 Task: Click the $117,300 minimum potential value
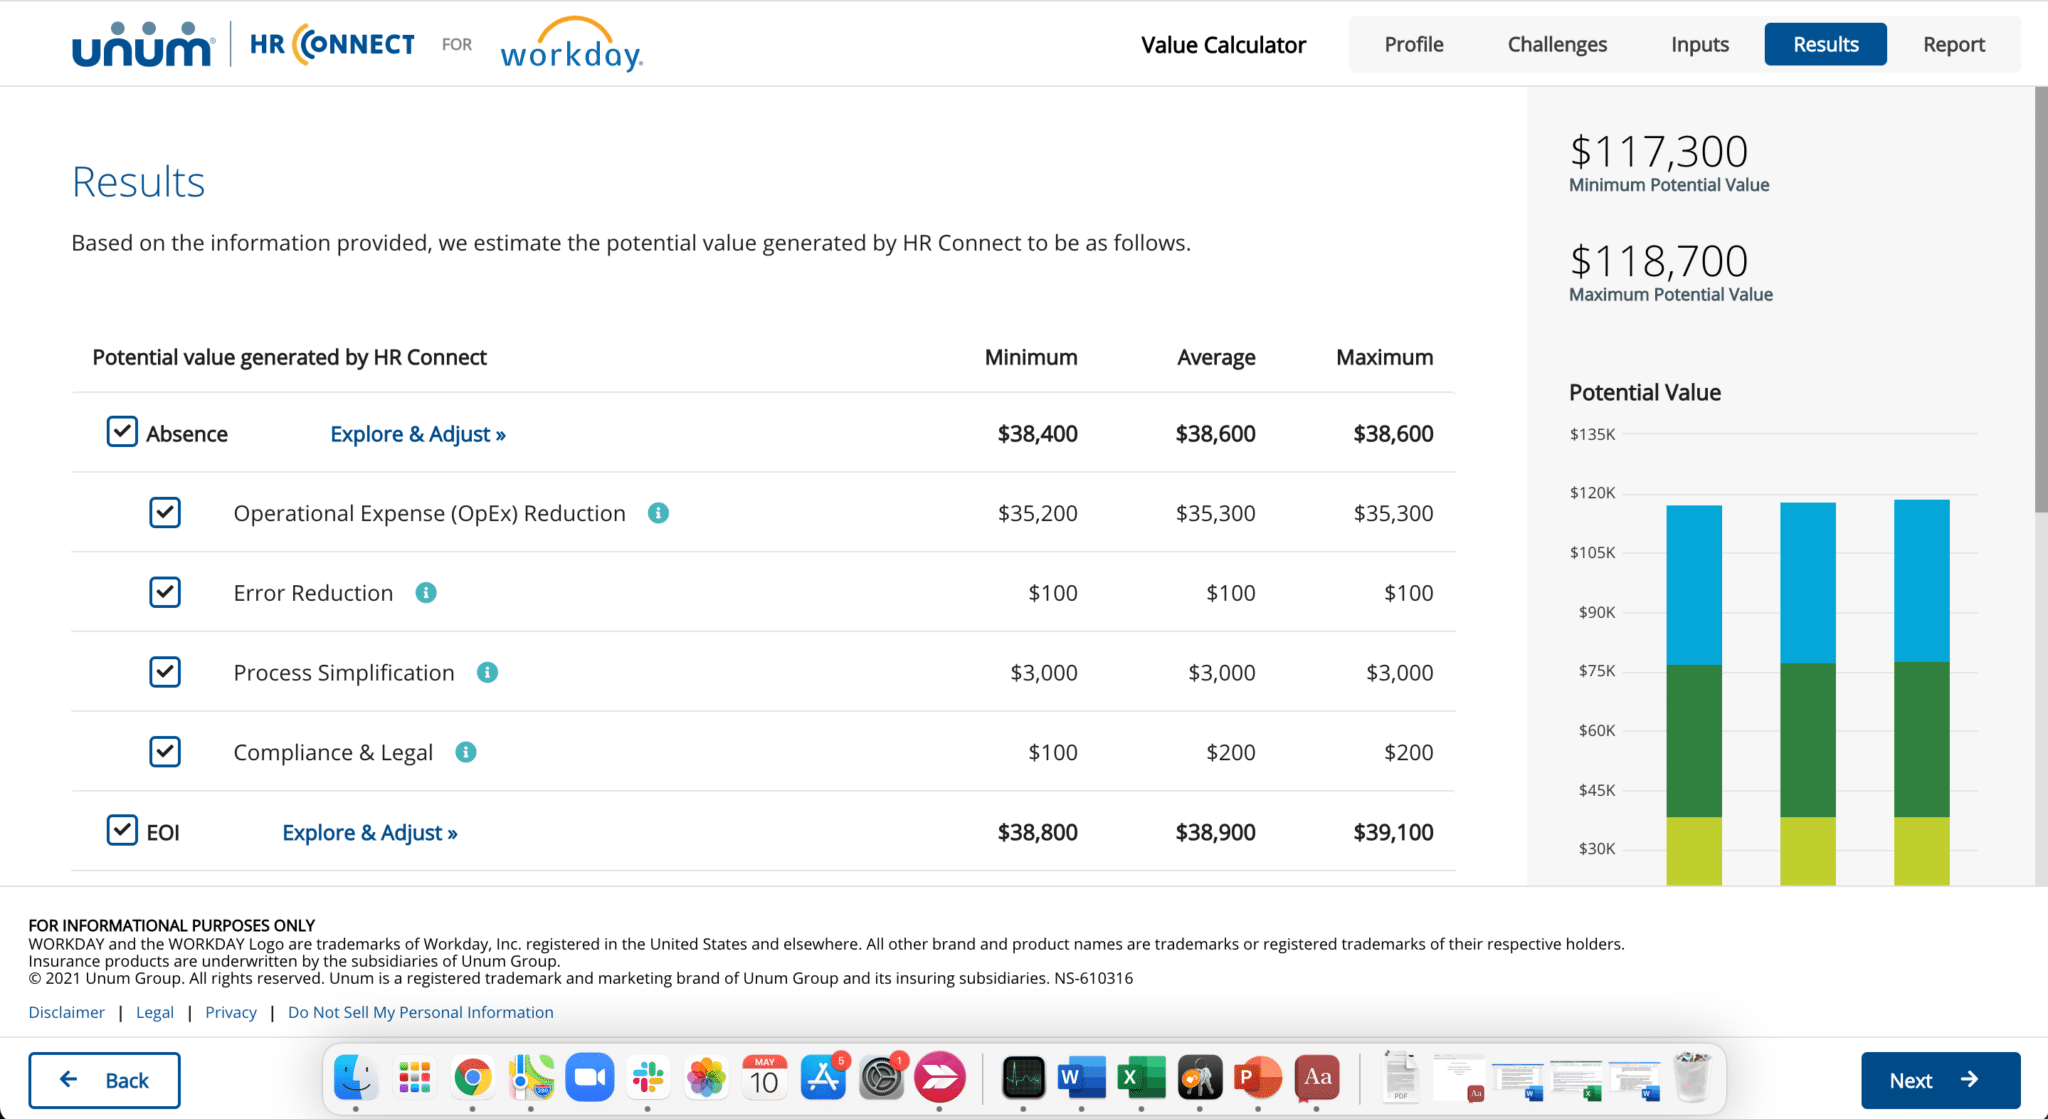click(1659, 152)
